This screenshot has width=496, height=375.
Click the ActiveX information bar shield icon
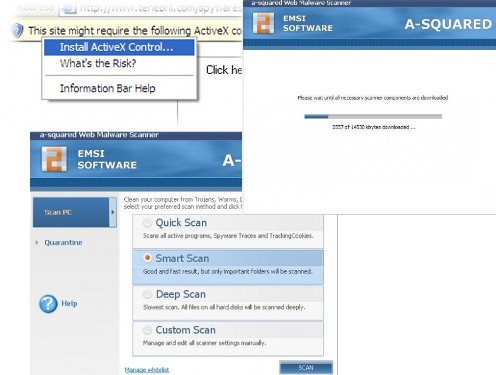(17, 30)
